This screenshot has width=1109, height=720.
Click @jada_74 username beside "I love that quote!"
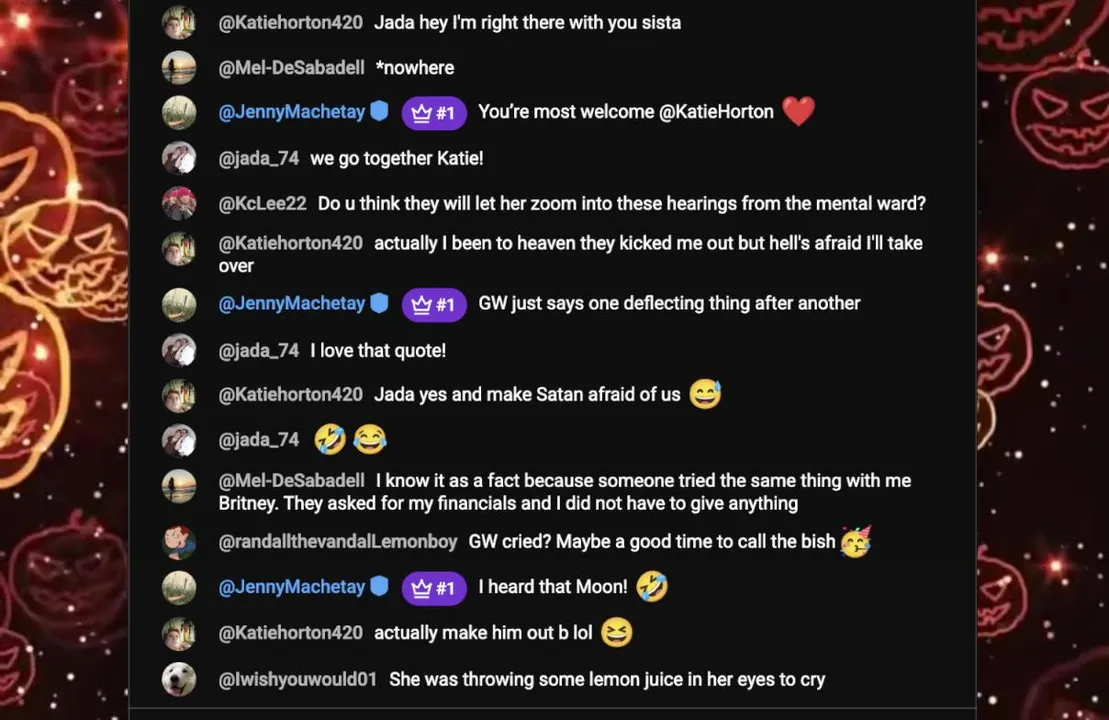(259, 351)
